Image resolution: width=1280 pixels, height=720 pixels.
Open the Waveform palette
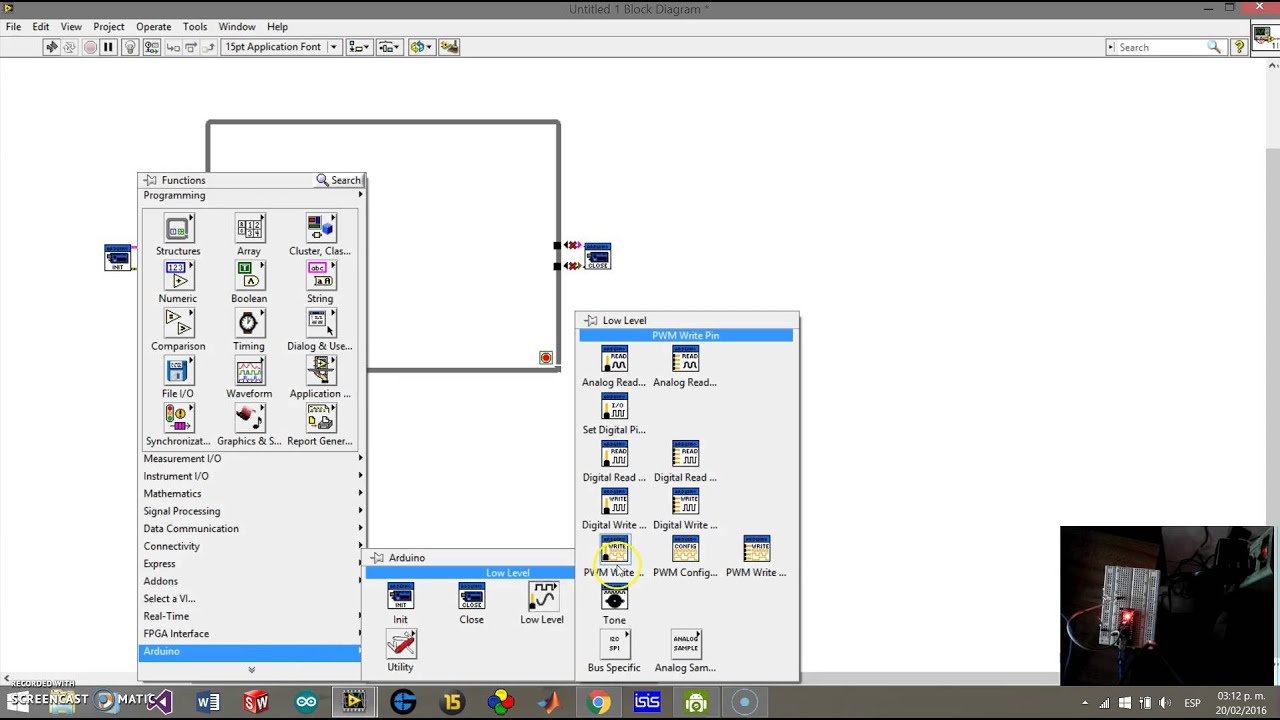(249, 371)
